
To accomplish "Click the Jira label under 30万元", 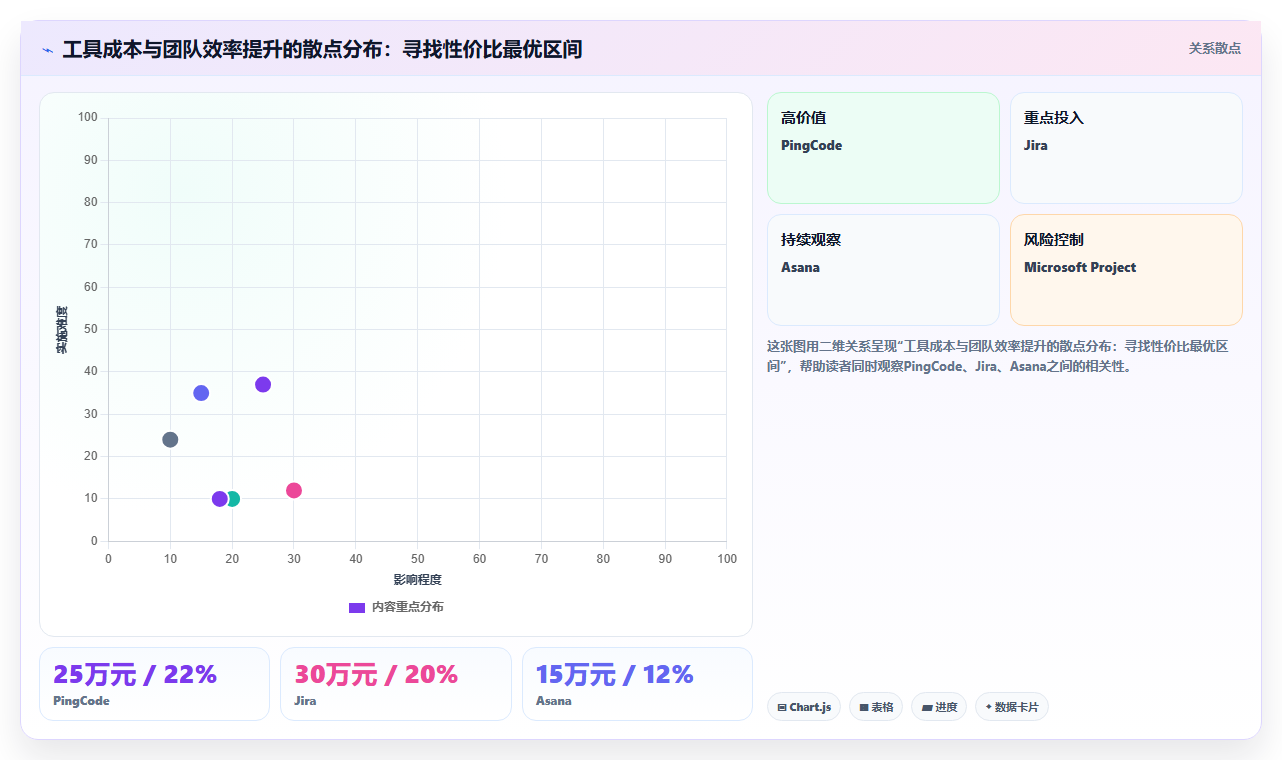I will point(305,701).
